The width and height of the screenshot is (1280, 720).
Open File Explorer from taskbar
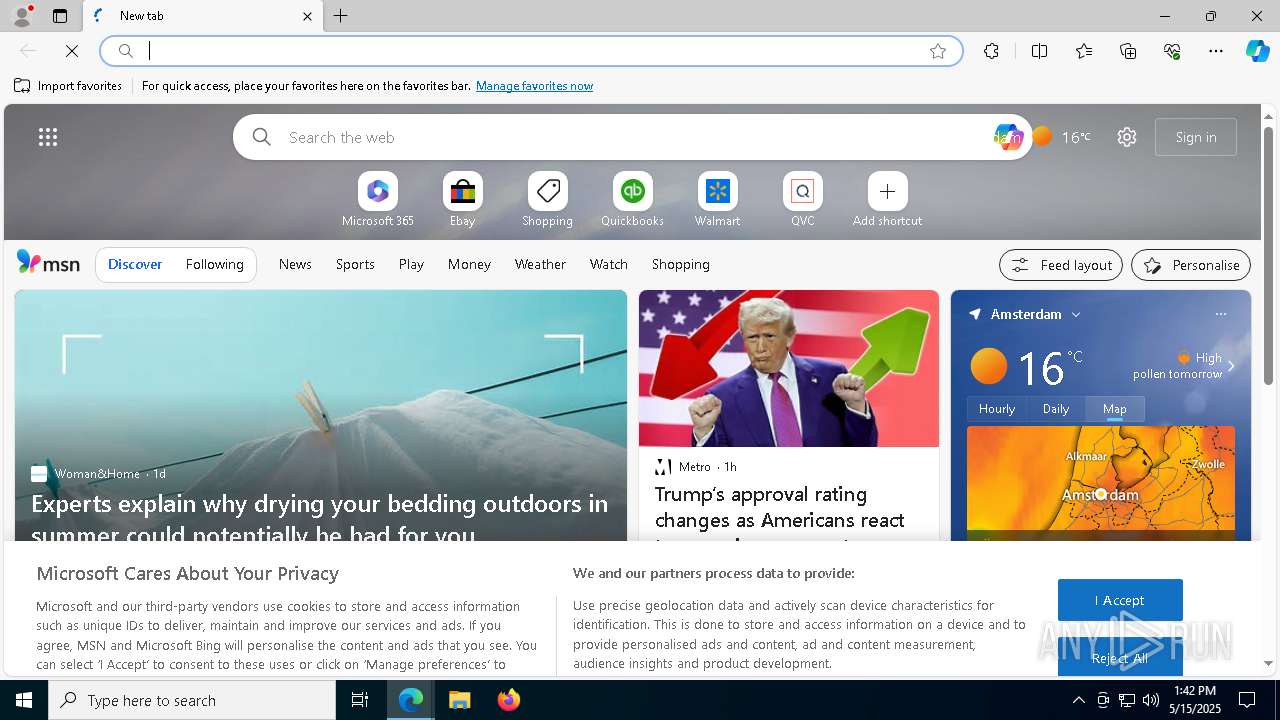tap(459, 700)
